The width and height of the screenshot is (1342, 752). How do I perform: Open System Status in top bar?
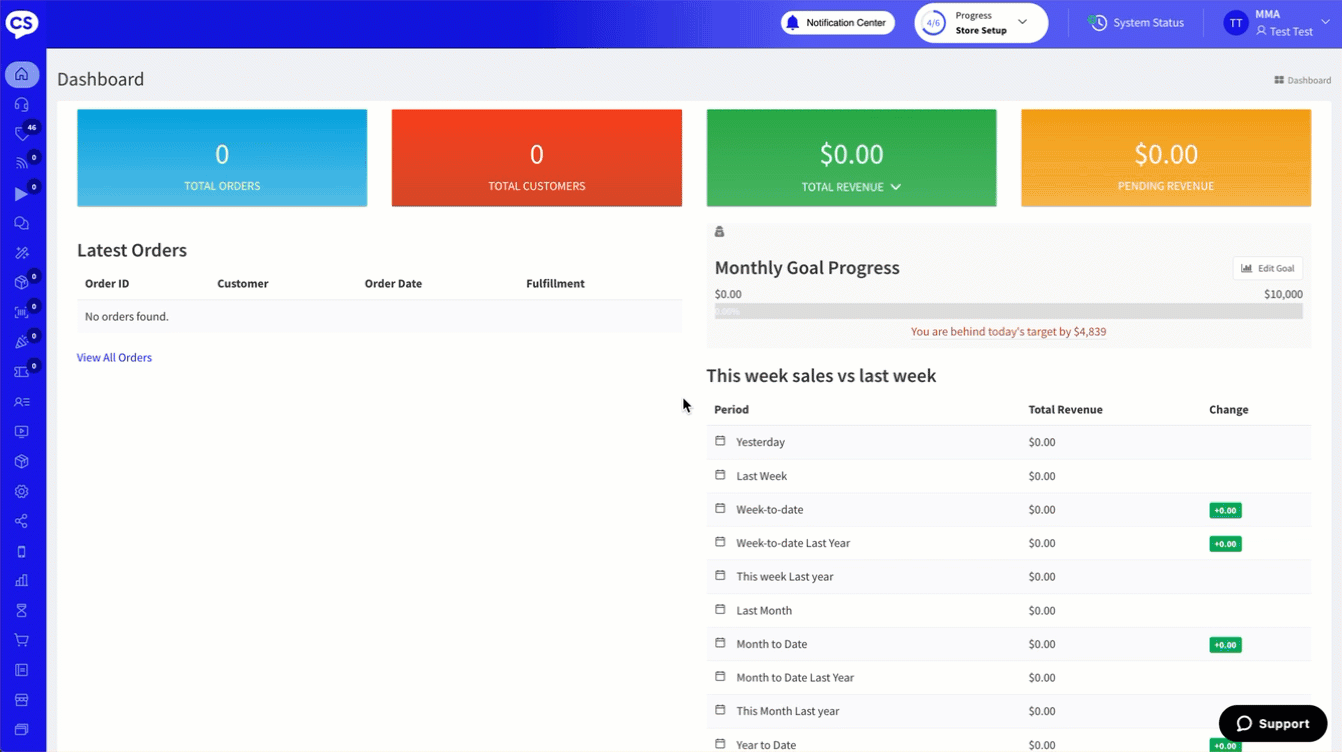[1137, 23]
